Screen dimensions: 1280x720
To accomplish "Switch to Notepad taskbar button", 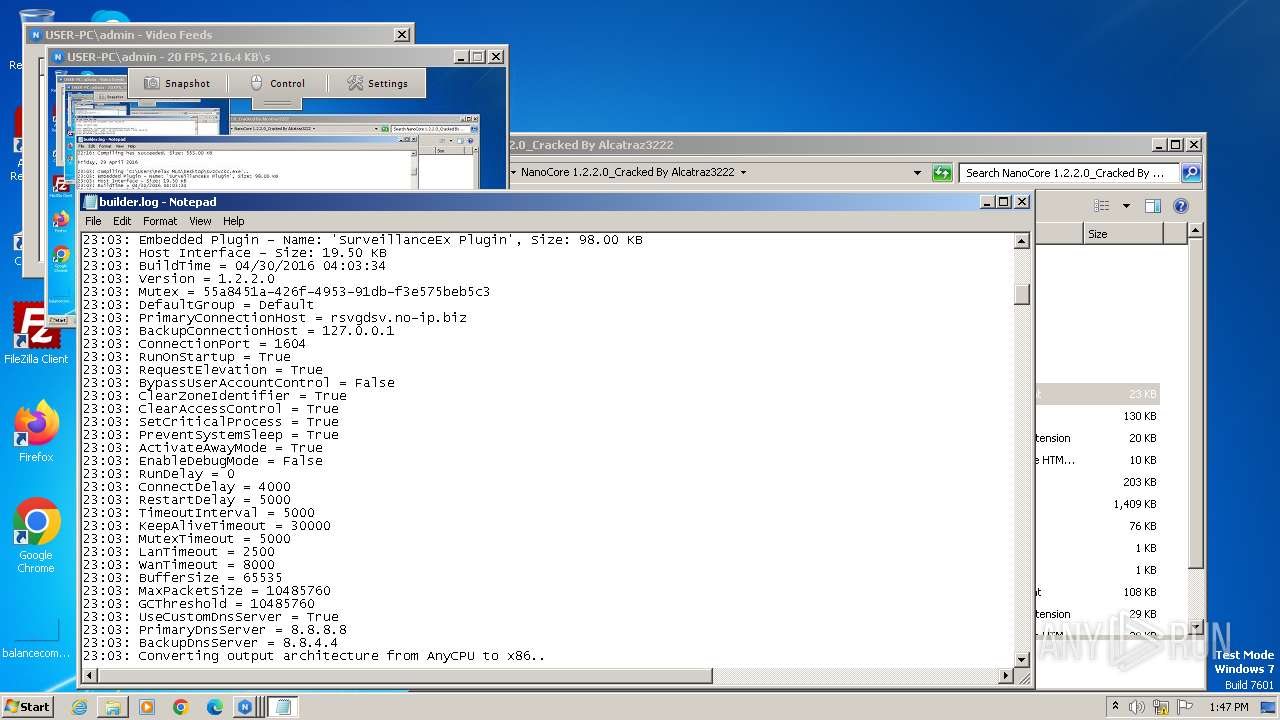I will (x=282, y=707).
